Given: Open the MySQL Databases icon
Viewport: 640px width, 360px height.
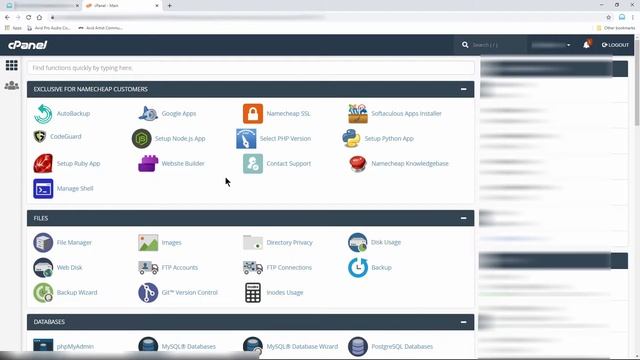Looking at the screenshot, I should pos(148,346).
